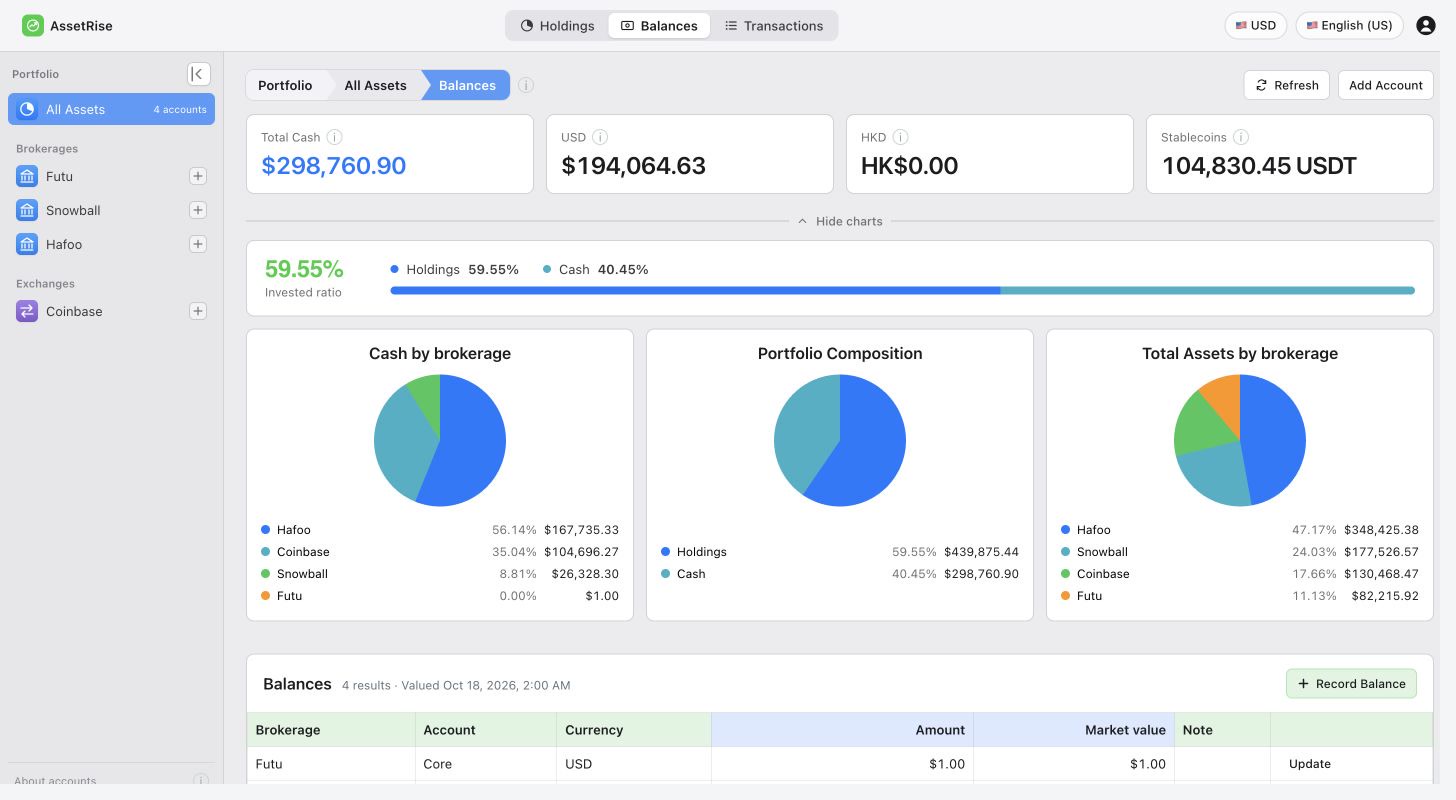Screen dimensions: 1456x800
Task: Click the Portfolio Composition pie chart
Action: click(840, 440)
